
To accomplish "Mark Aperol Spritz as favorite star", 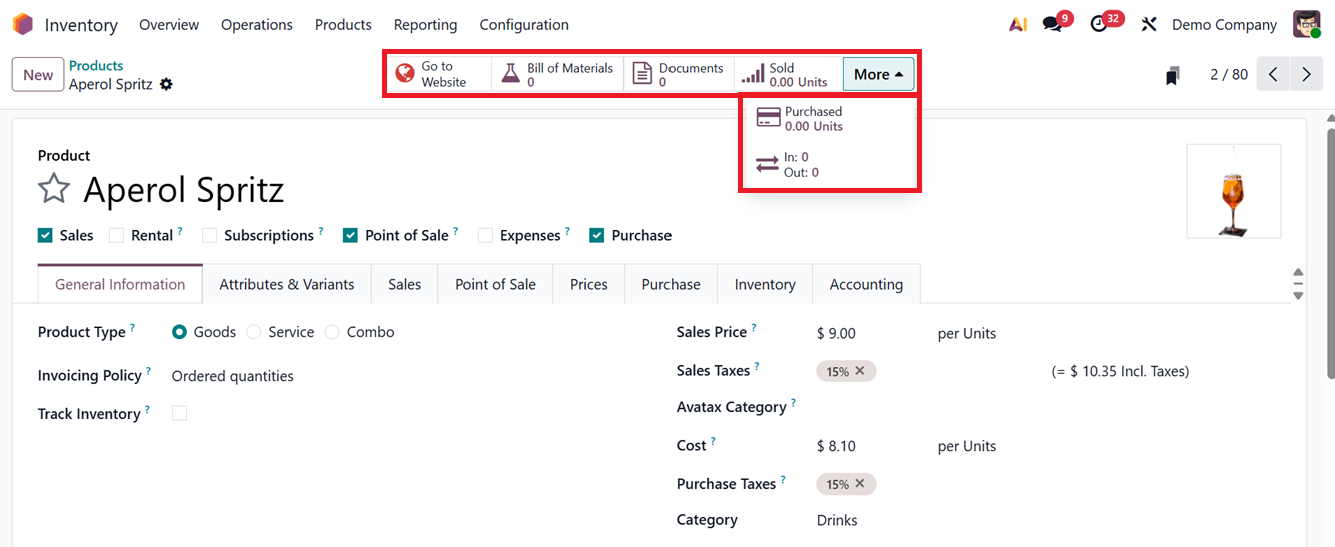I will click(x=54, y=189).
